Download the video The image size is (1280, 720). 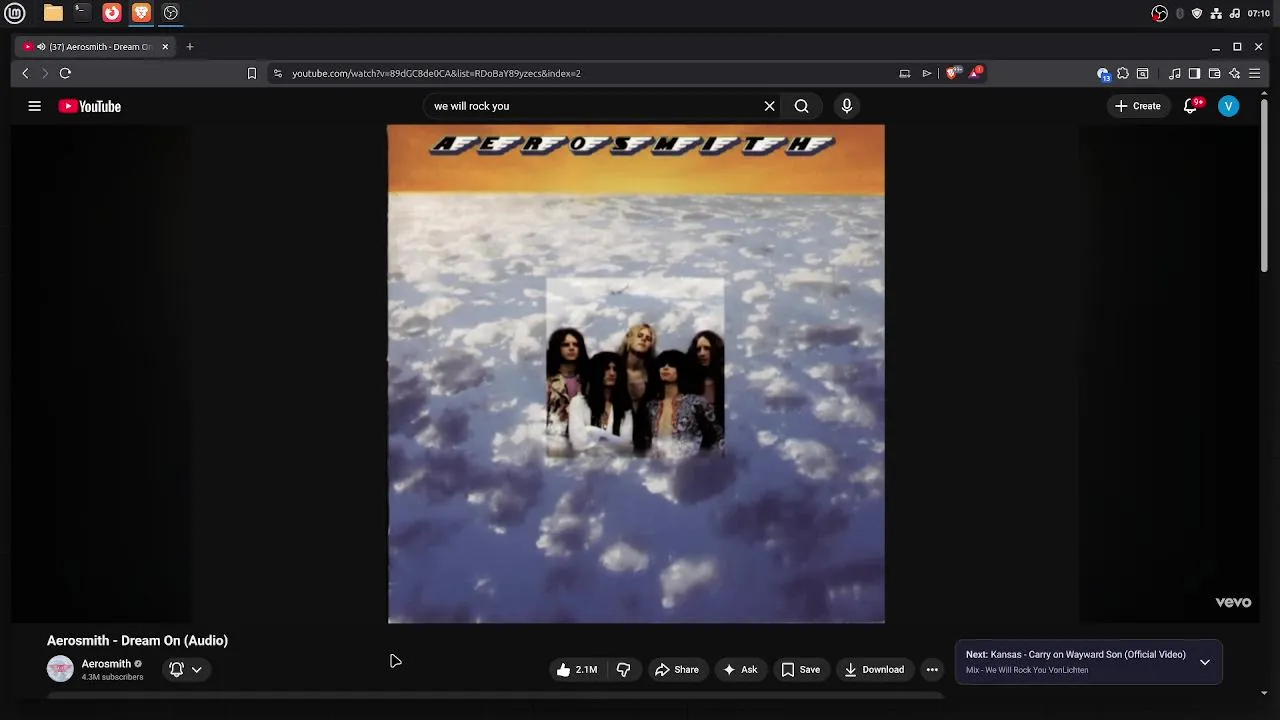[x=874, y=670]
